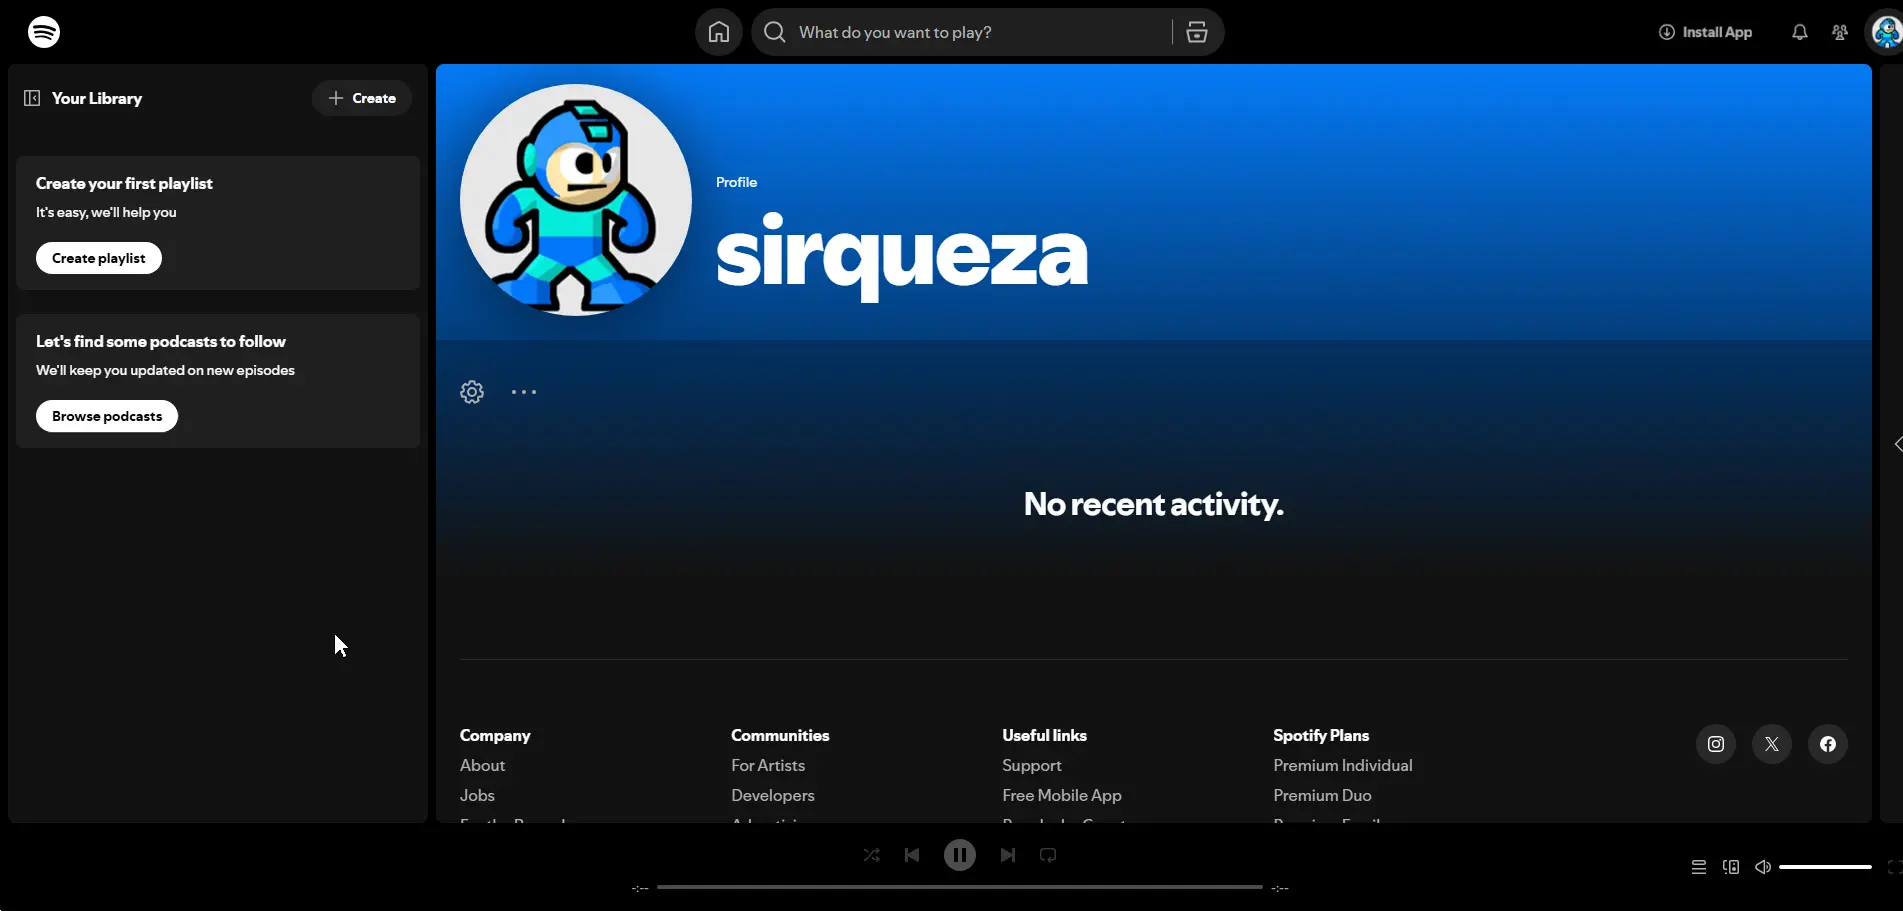Click the Create playlist button
Screen dimensions: 1903x911
pyautogui.click(x=99, y=258)
